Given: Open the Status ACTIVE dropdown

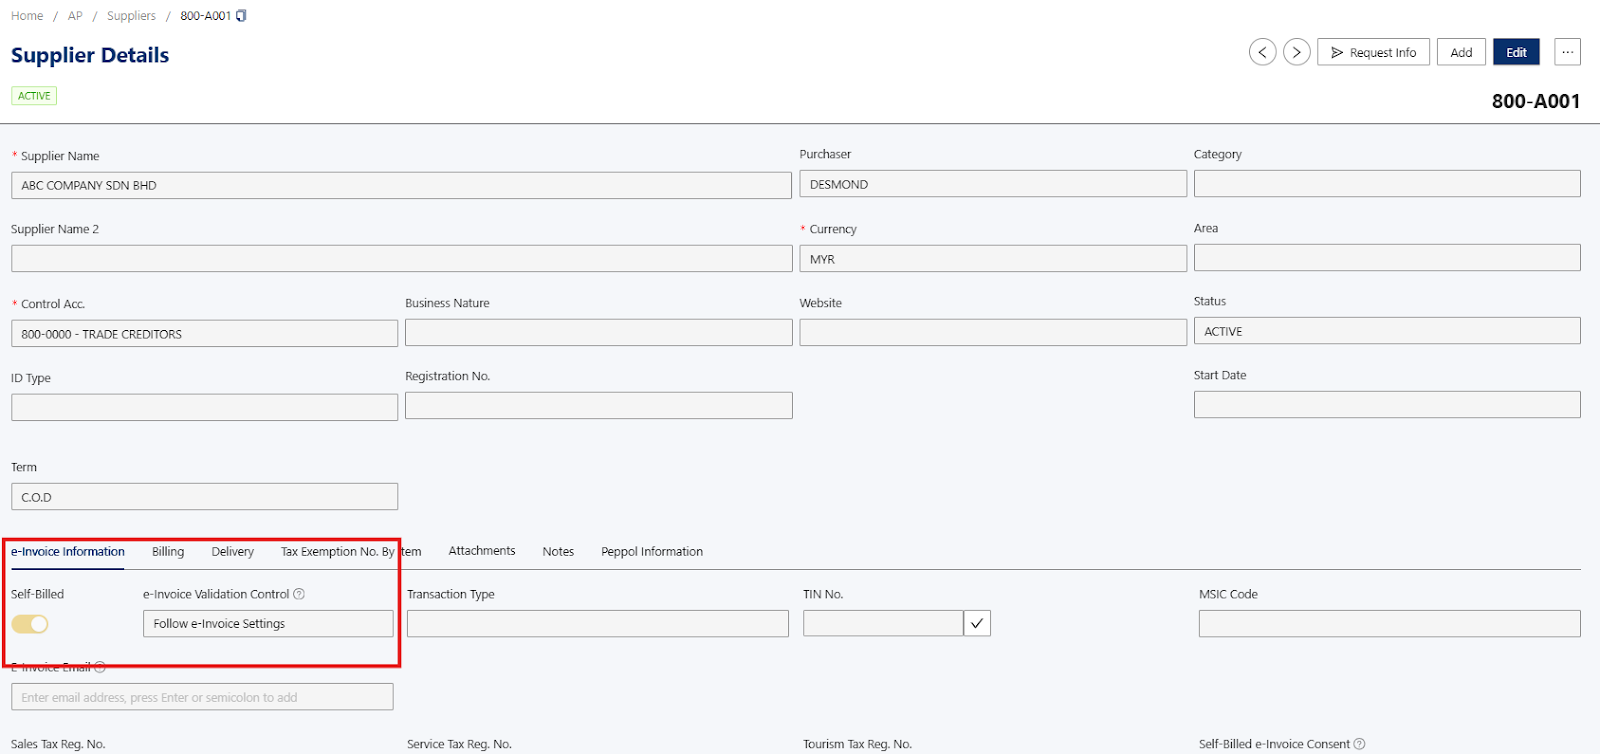Looking at the screenshot, I should click(1386, 331).
